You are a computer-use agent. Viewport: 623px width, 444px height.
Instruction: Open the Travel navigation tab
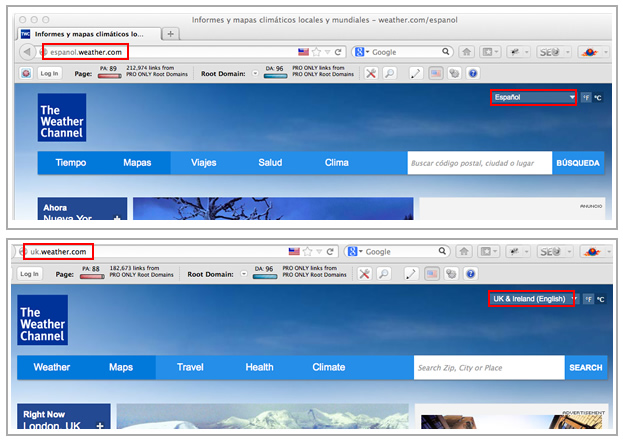tap(190, 367)
